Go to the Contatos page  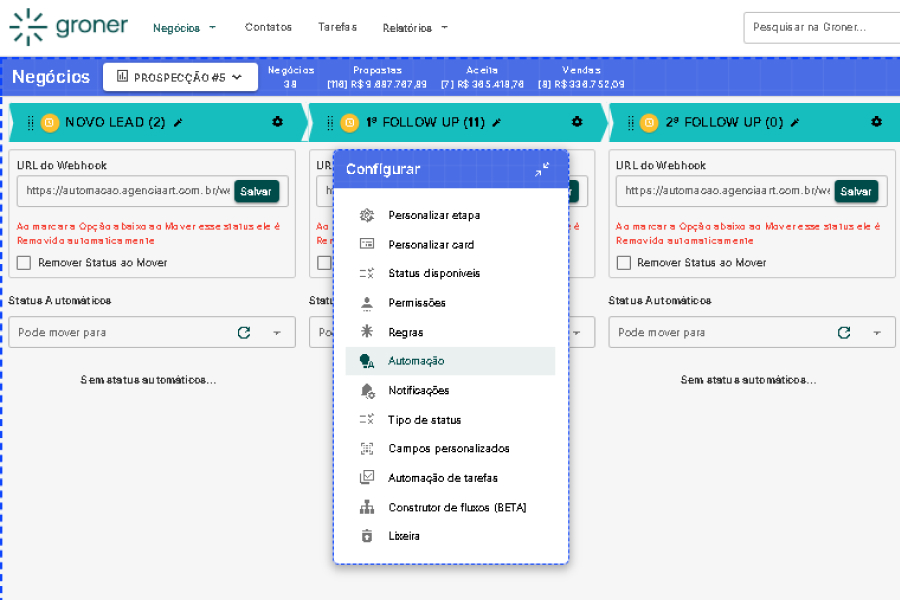tap(268, 28)
